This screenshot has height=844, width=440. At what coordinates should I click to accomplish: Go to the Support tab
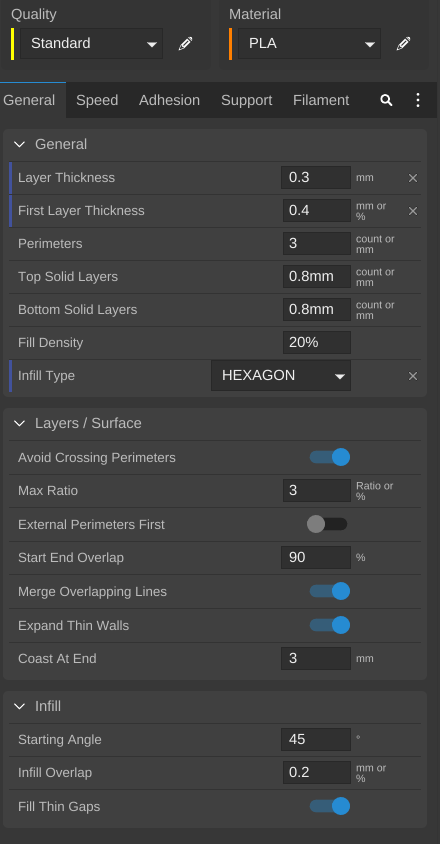pos(247,100)
